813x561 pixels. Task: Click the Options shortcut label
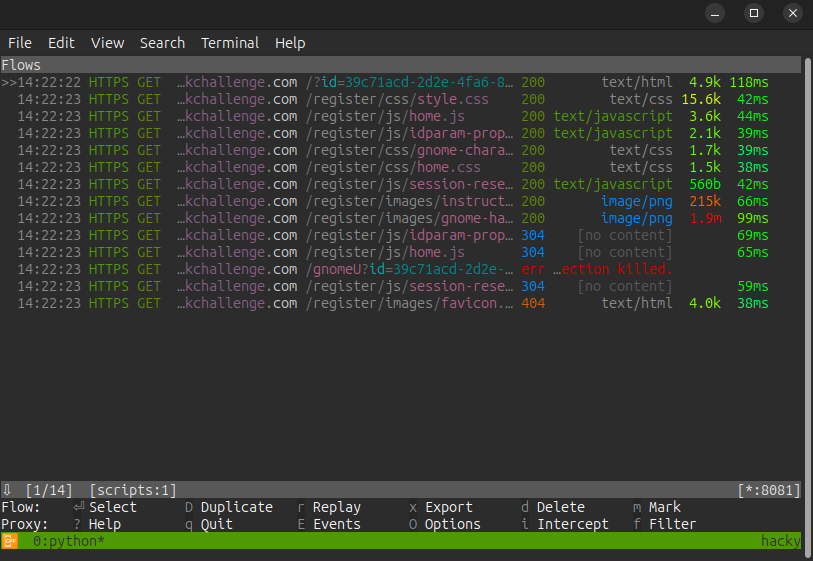pyautogui.click(x=452, y=524)
